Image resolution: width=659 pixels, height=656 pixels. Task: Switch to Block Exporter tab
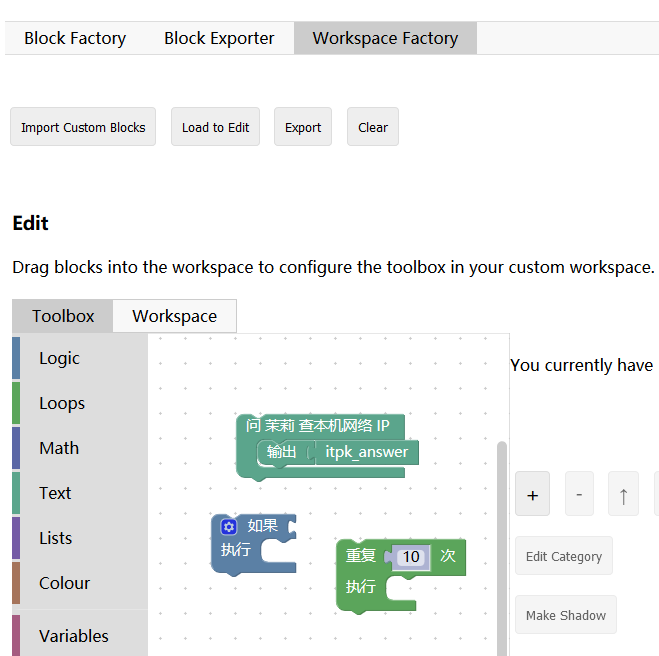point(219,38)
